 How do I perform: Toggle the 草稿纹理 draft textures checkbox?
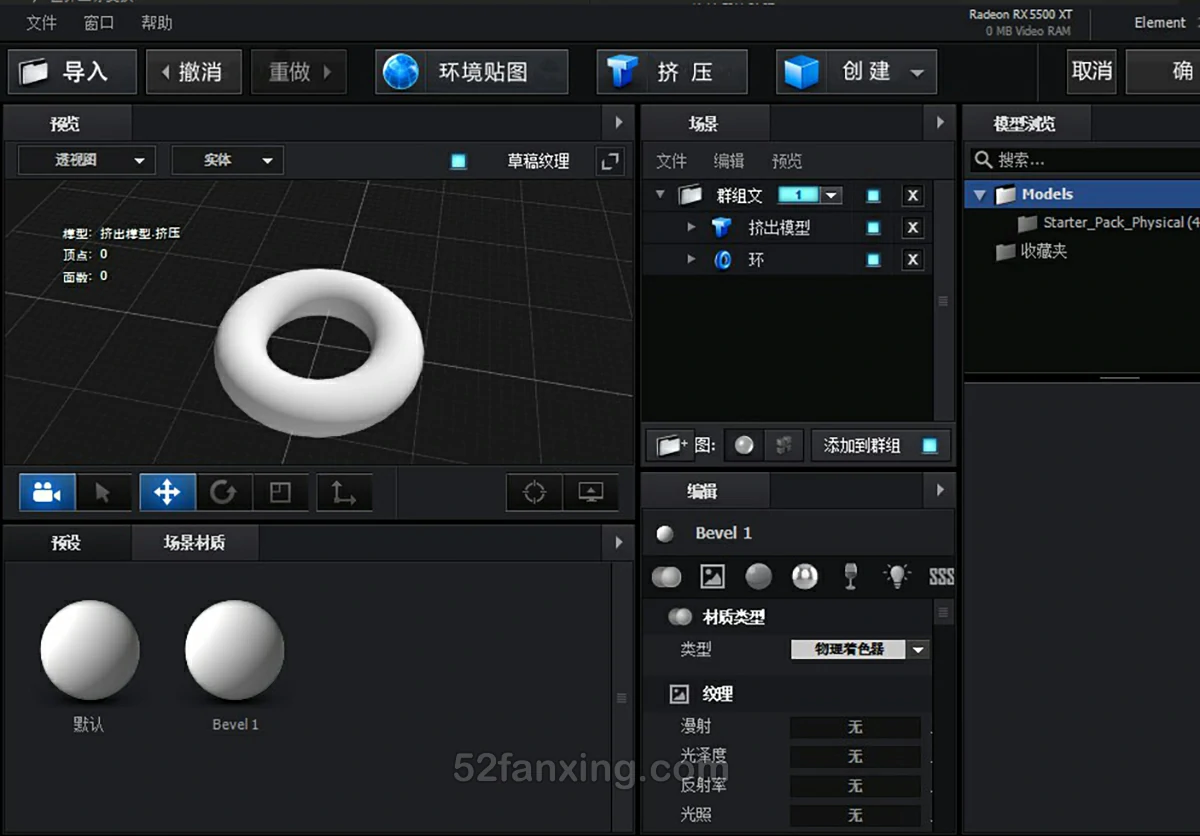click(458, 161)
